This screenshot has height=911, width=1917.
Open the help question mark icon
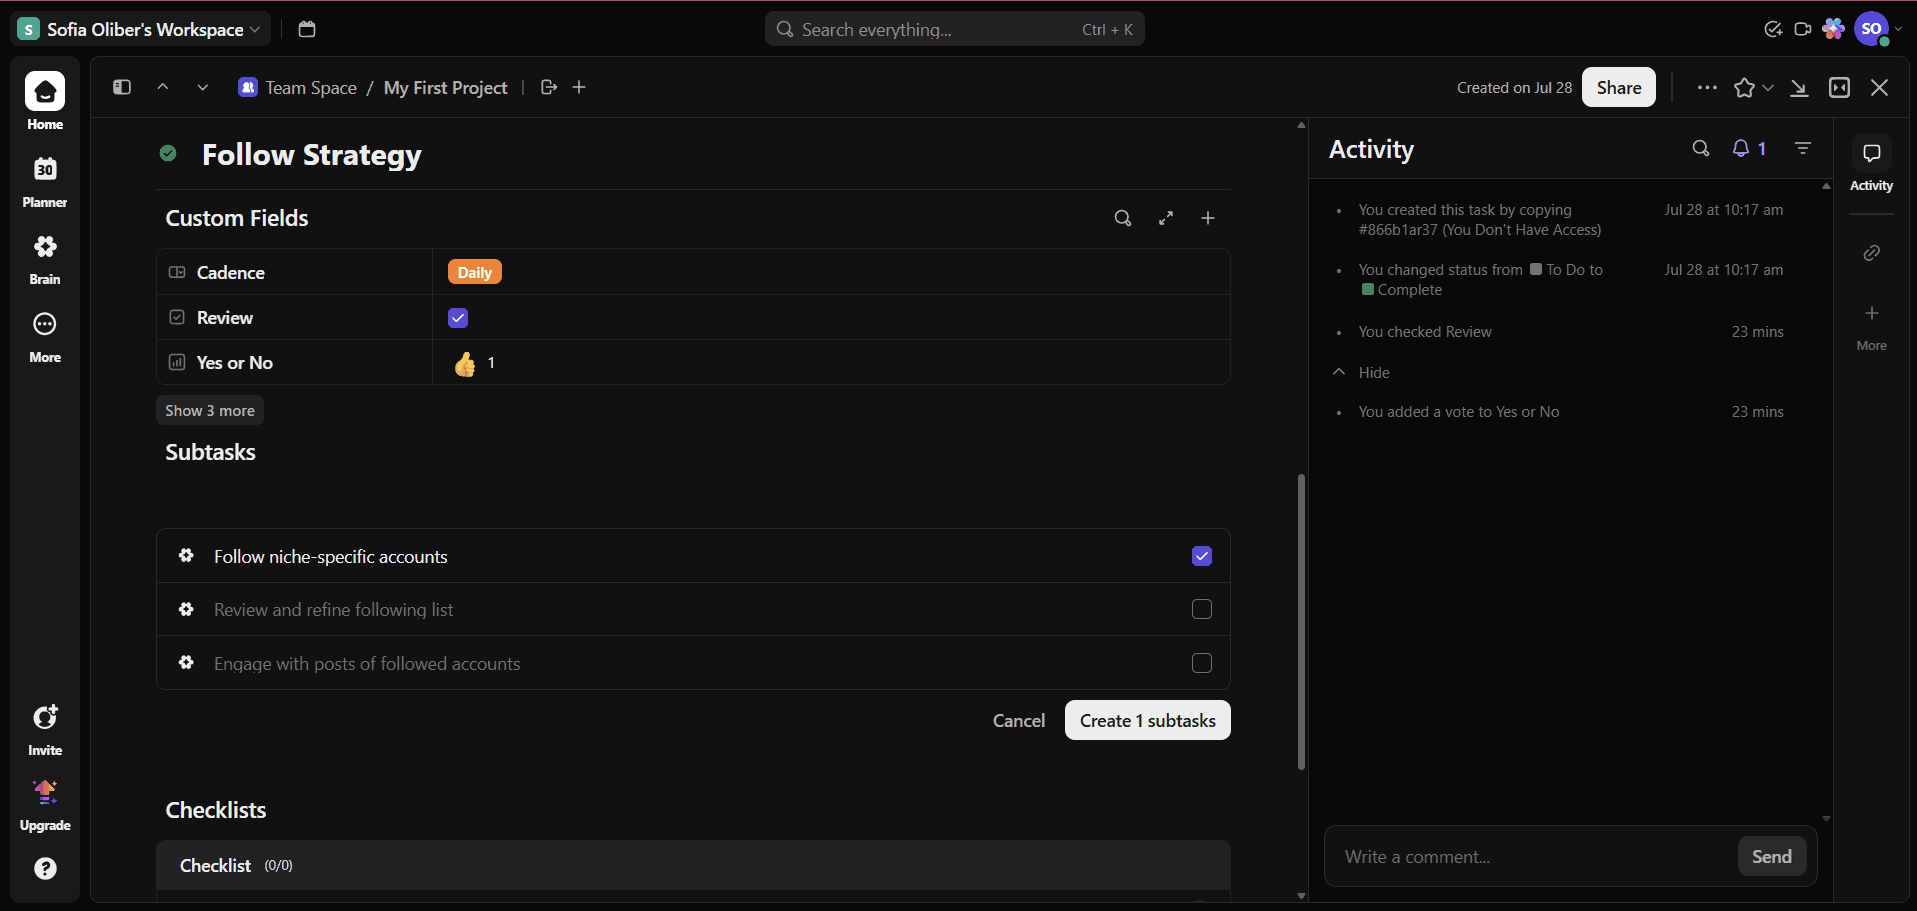(45, 868)
